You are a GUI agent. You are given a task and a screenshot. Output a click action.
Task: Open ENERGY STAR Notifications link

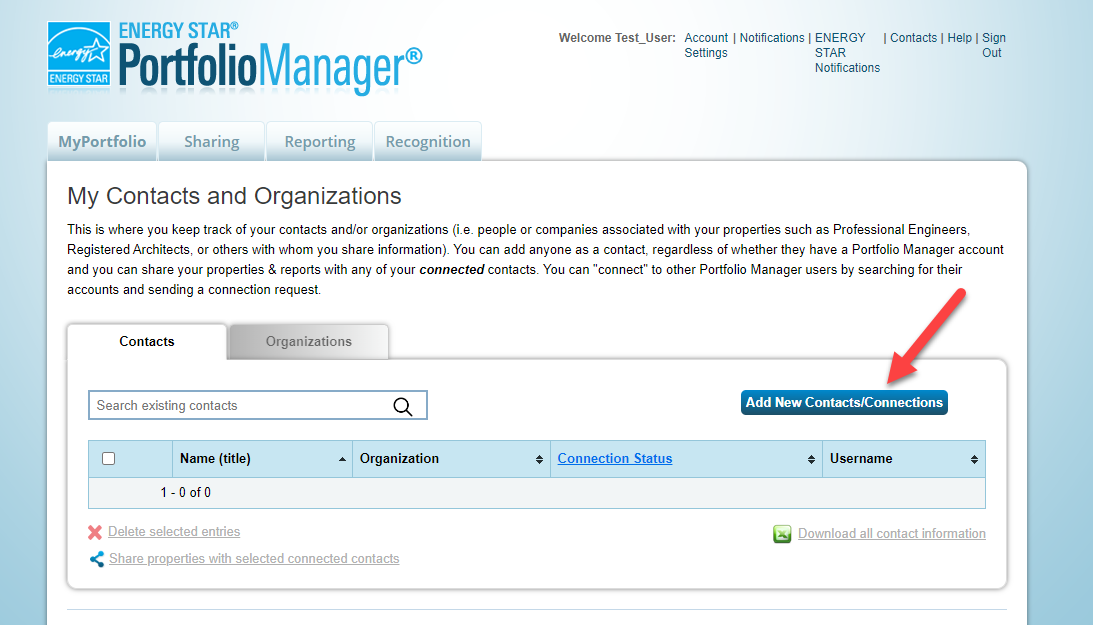(x=847, y=53)
